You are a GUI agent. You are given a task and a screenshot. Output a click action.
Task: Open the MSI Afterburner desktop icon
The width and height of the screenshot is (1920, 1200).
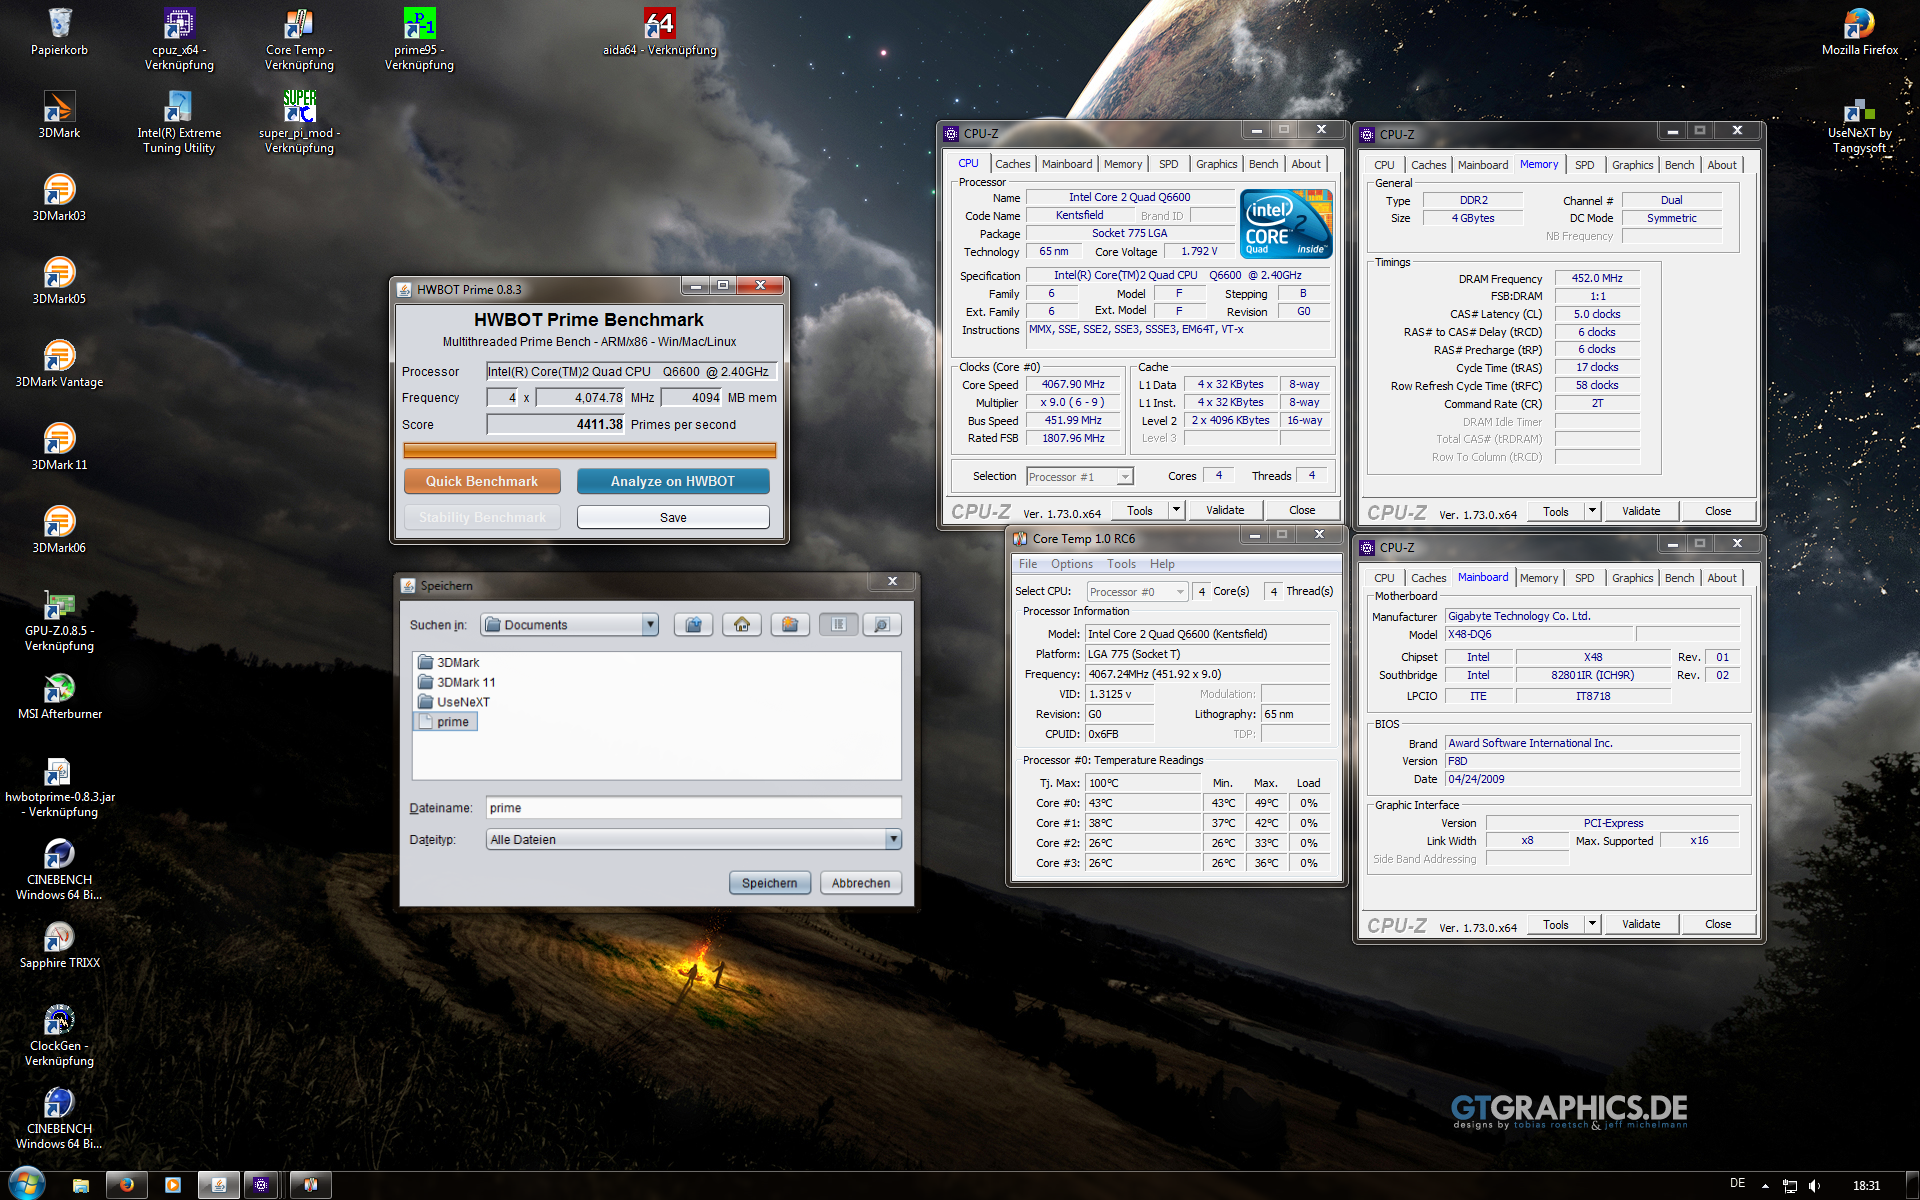[59, 696]
